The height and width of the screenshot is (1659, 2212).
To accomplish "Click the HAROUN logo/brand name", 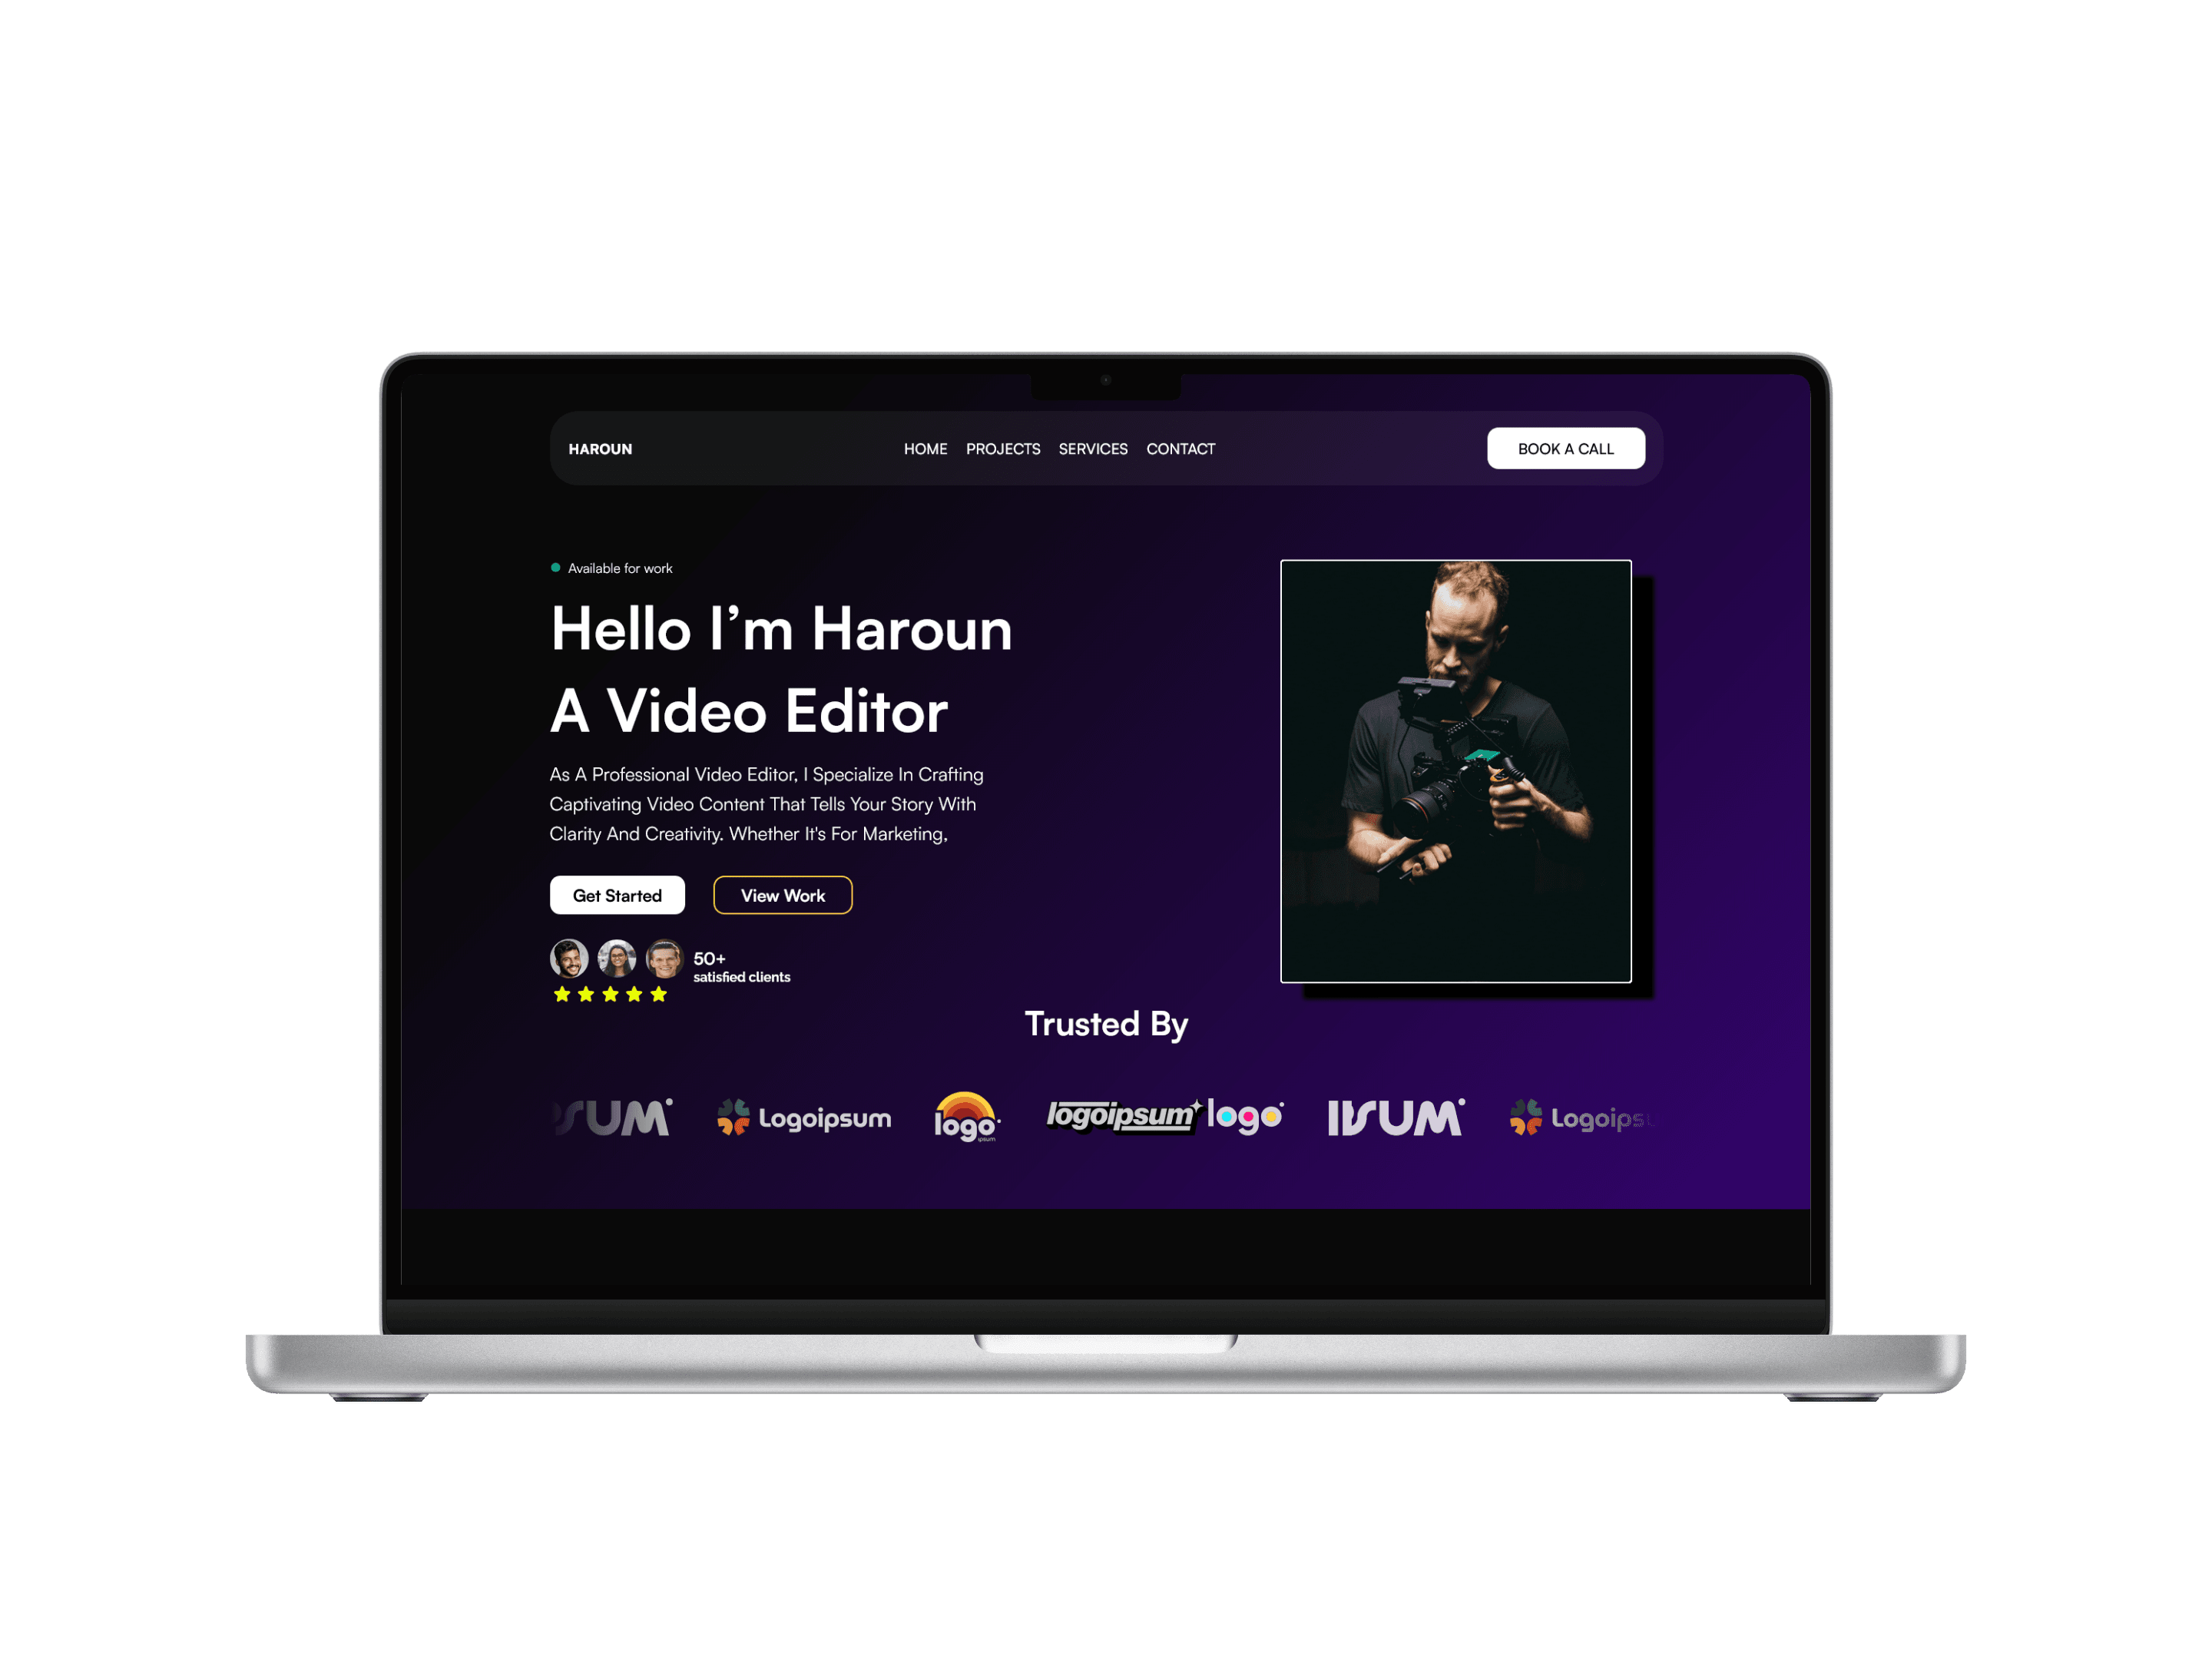I will (x=599, y=446).
